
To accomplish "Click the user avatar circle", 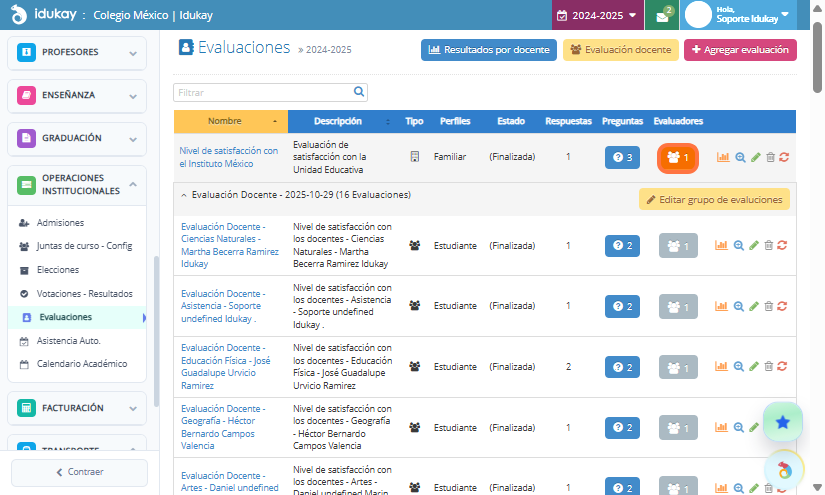I will point(698,15).
